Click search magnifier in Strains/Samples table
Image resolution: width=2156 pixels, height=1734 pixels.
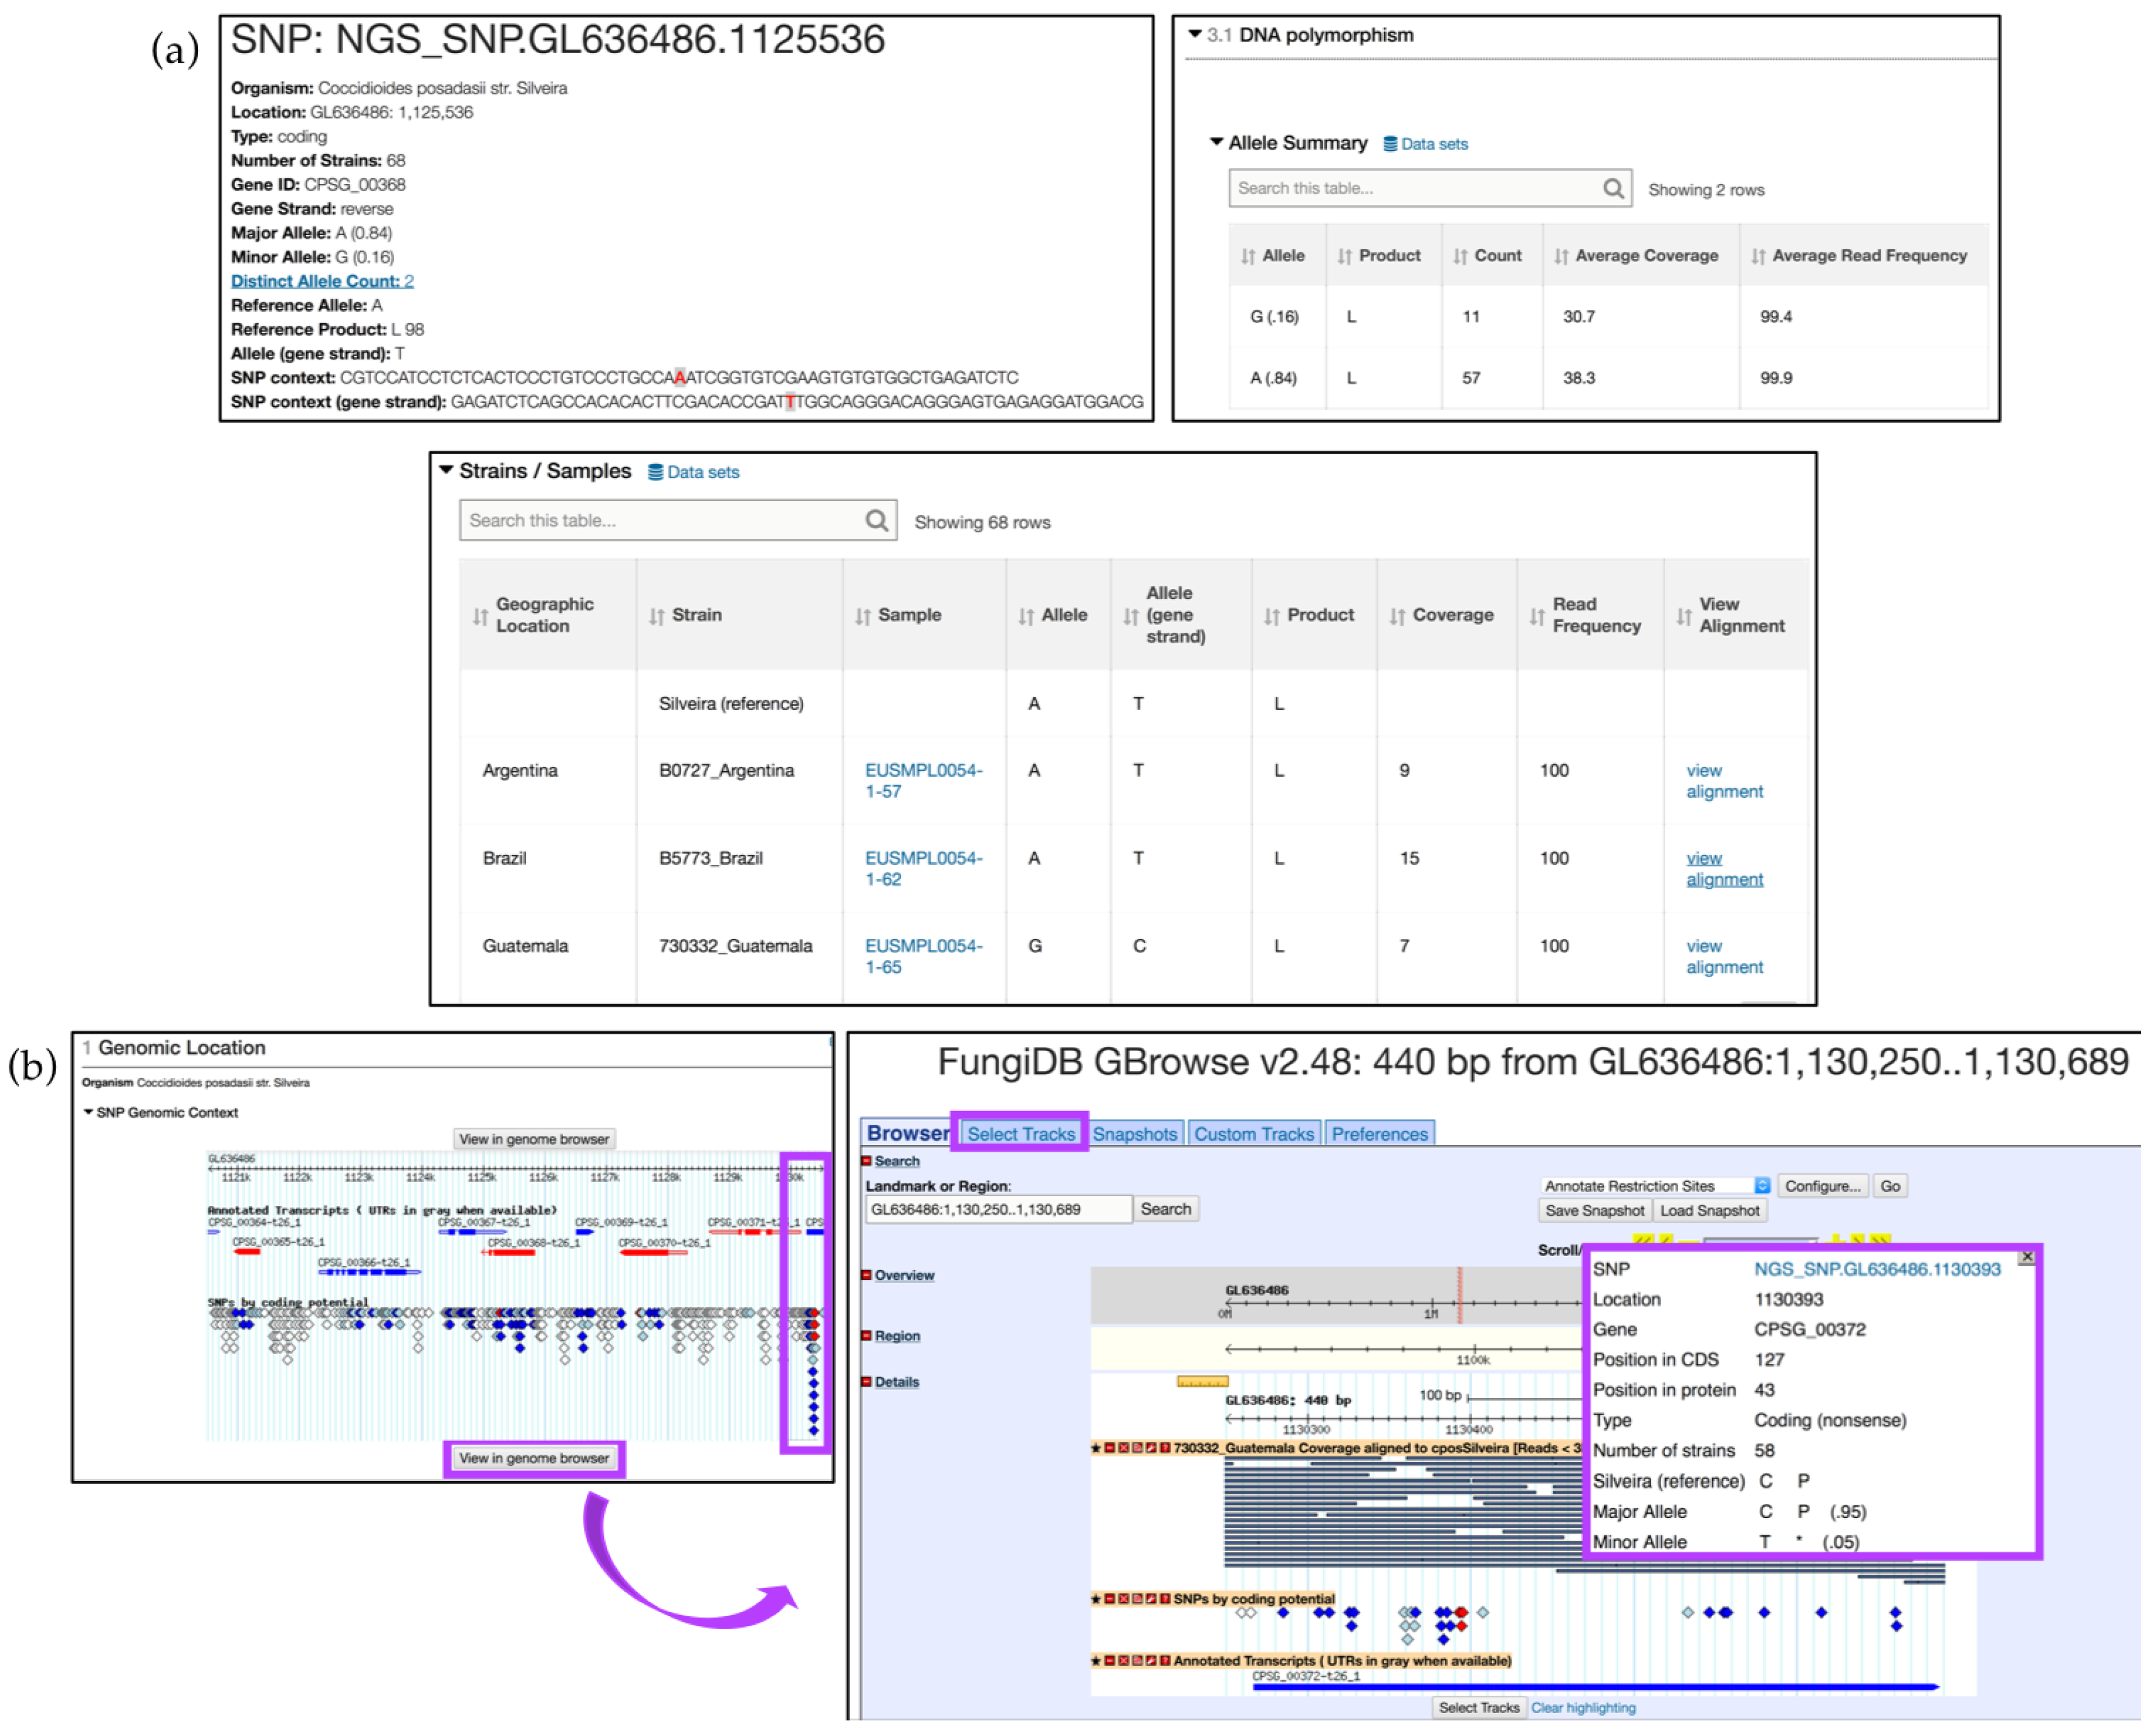click(877, 521)
